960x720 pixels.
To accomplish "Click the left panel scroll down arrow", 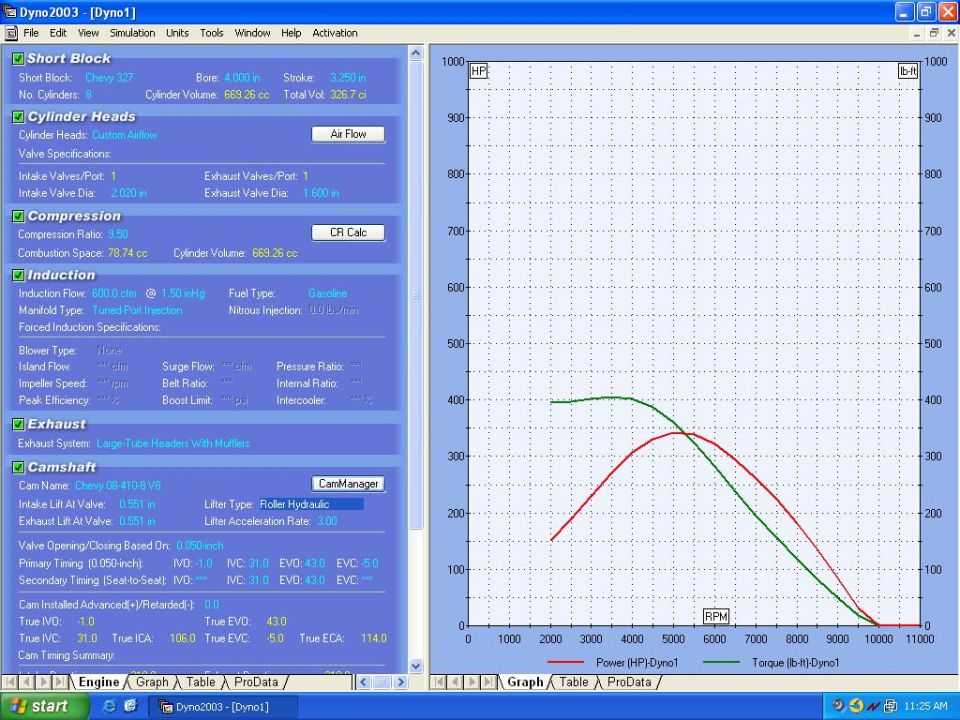I will [416, 666].
